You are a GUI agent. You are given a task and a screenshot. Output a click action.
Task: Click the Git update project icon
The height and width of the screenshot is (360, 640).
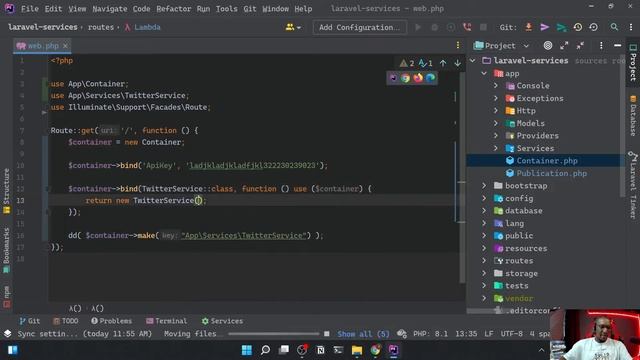pyautogui.click(x=528, y=27)
